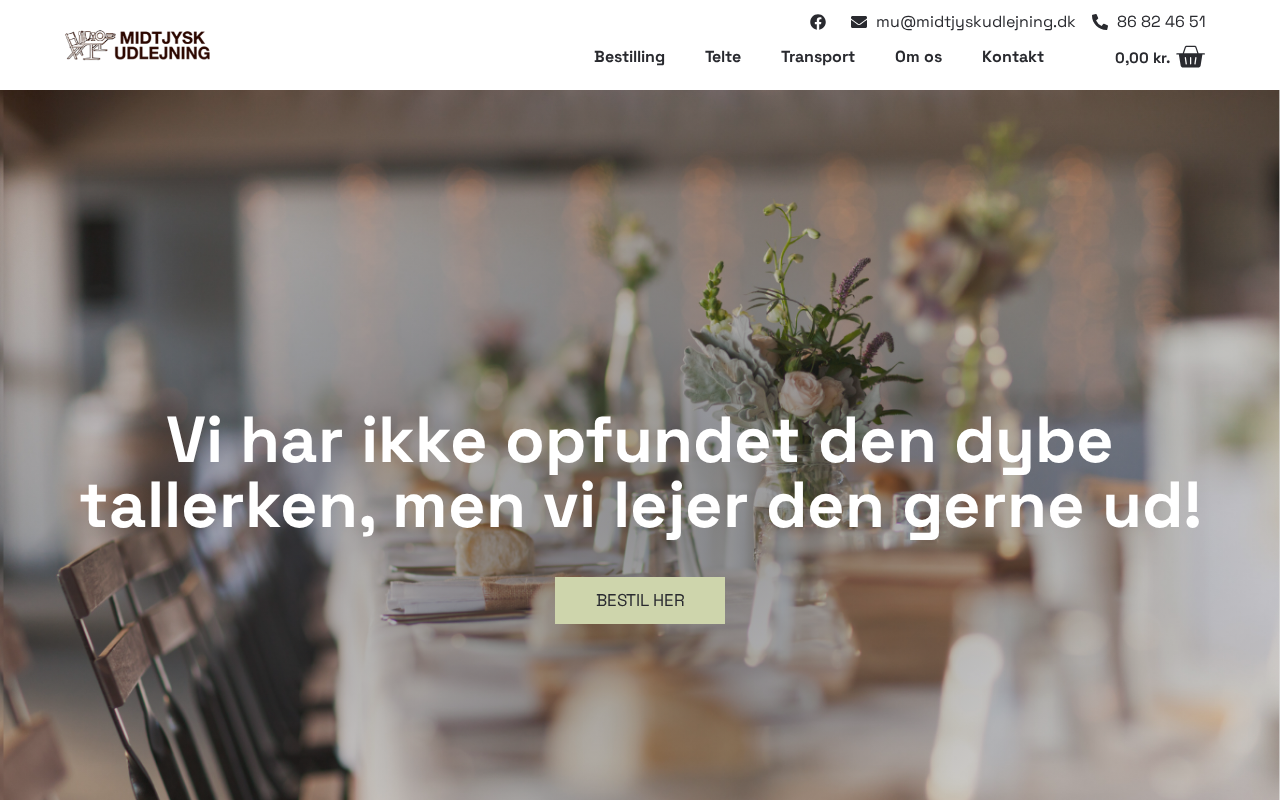Open the shopping basket icon
1280x800 pixels.
[1191, 57]
